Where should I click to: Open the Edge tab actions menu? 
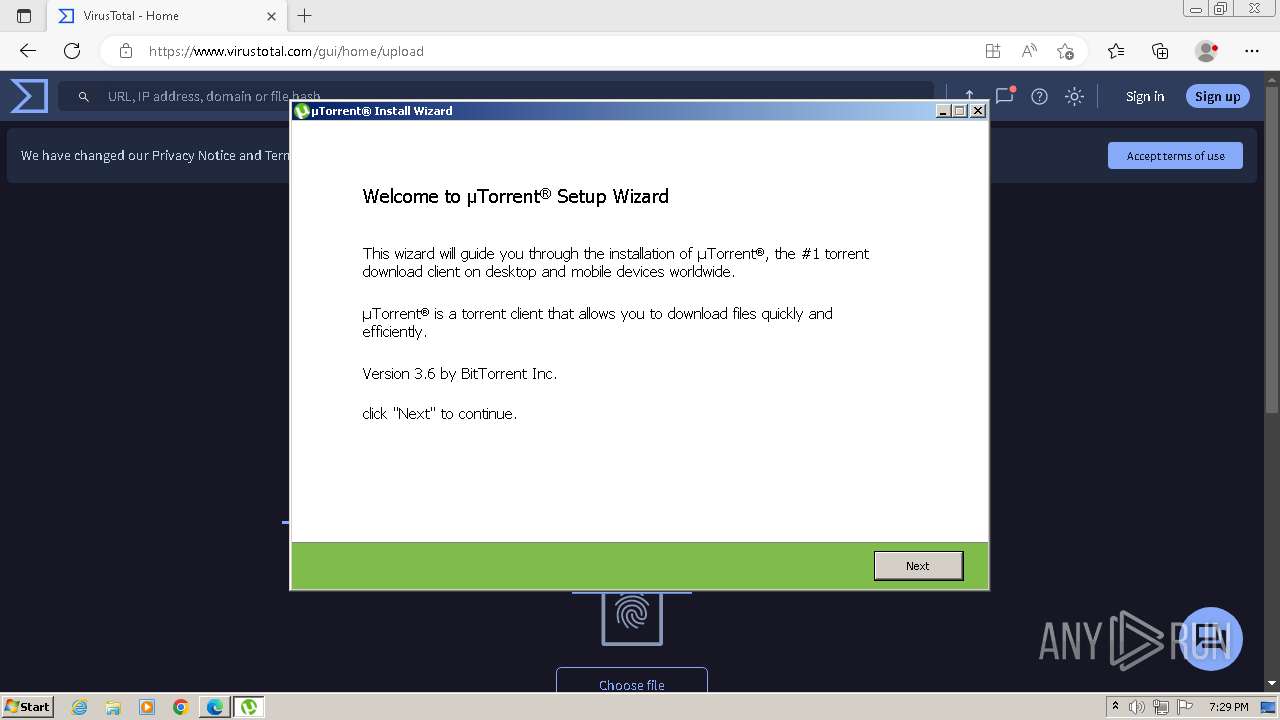24,16
